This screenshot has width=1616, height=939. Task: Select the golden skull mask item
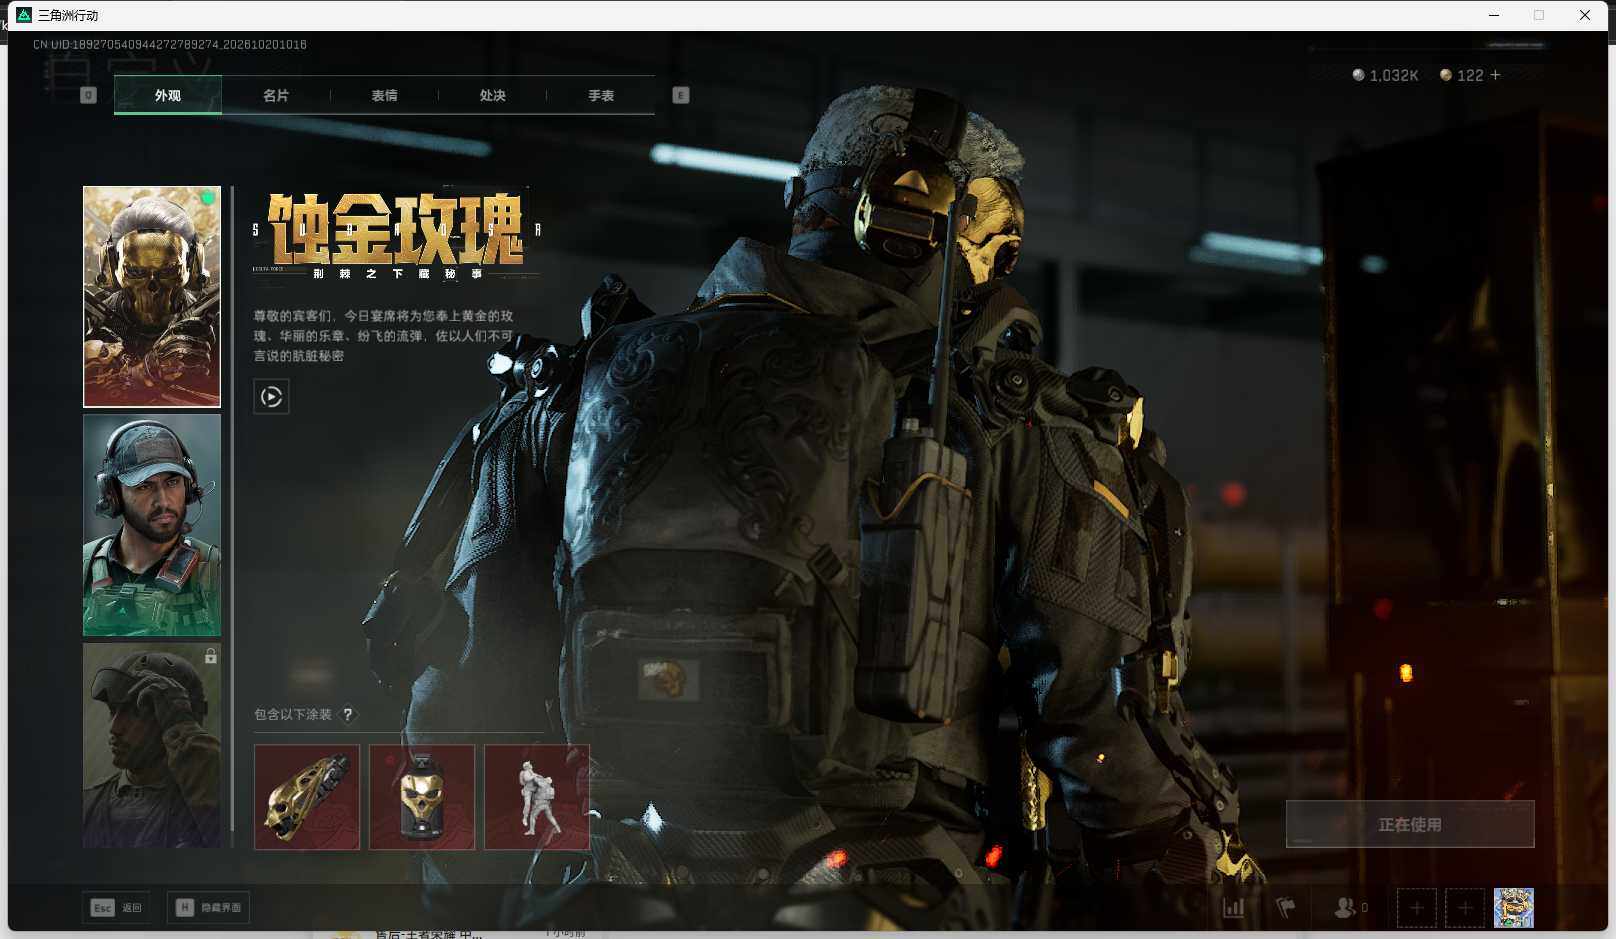422,797
